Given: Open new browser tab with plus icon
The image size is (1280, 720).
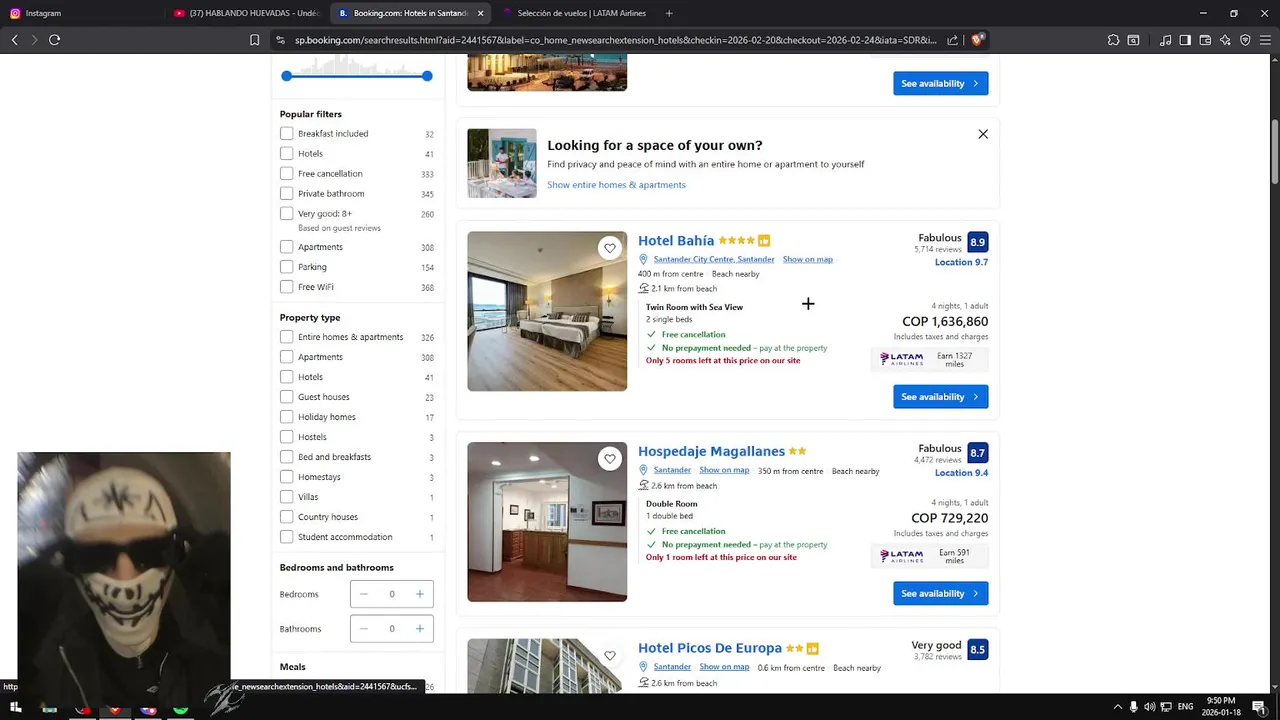Looking at the screenshot, I should point(669,13).
